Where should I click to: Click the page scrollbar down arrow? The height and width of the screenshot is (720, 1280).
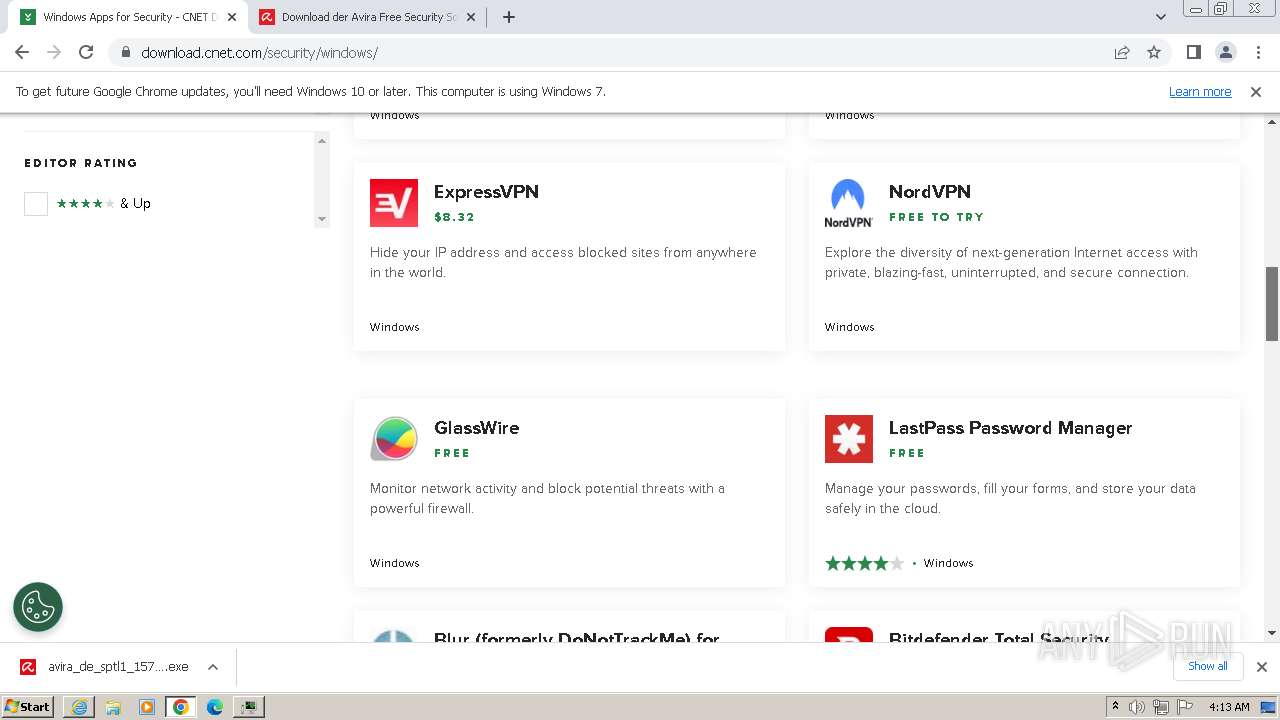coord(1272,633)
